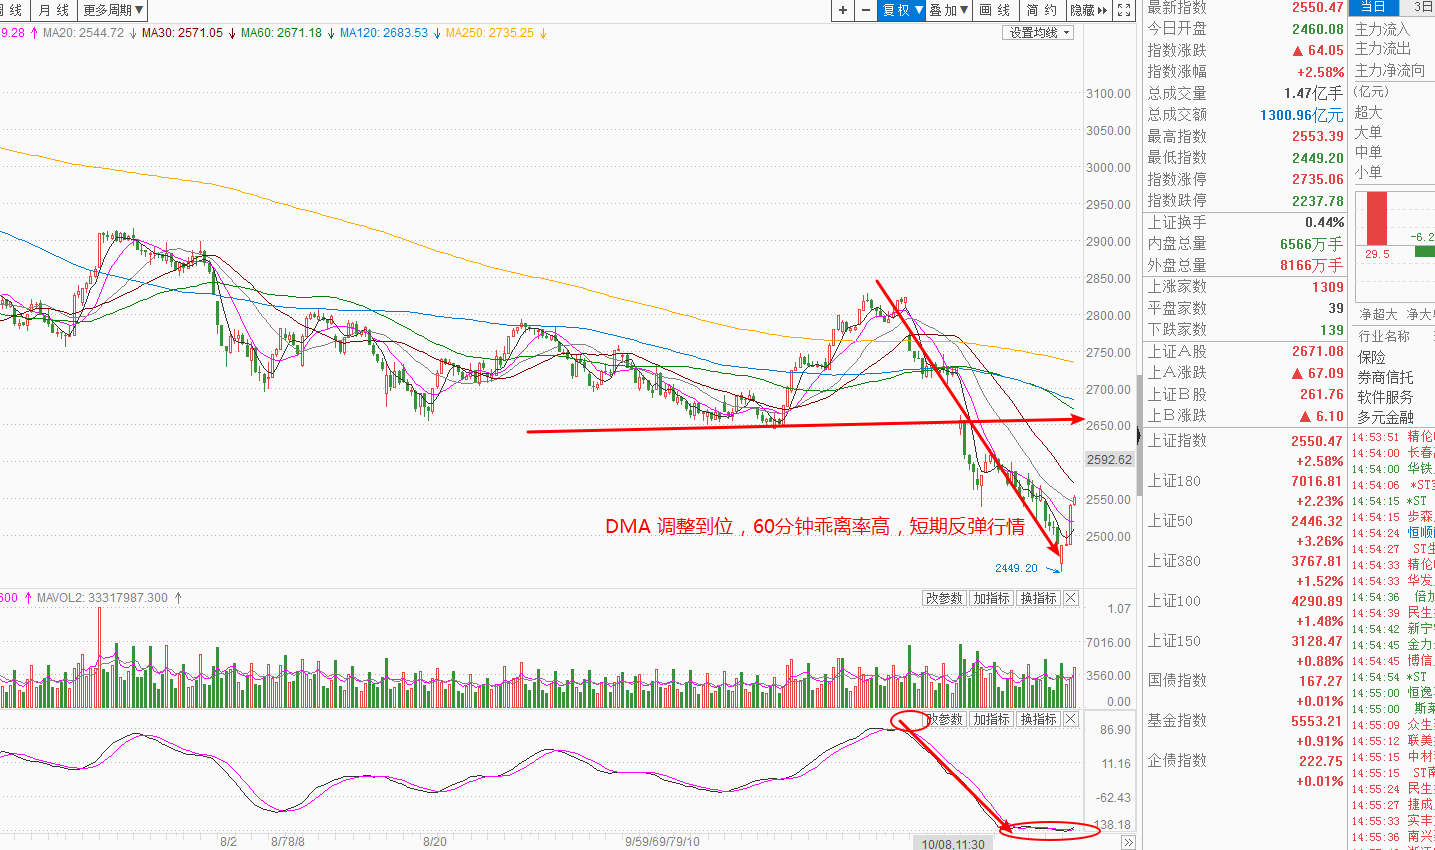Activate the 画线 drawing tool
The image size is (1435, 850).
tap(995, 10)
